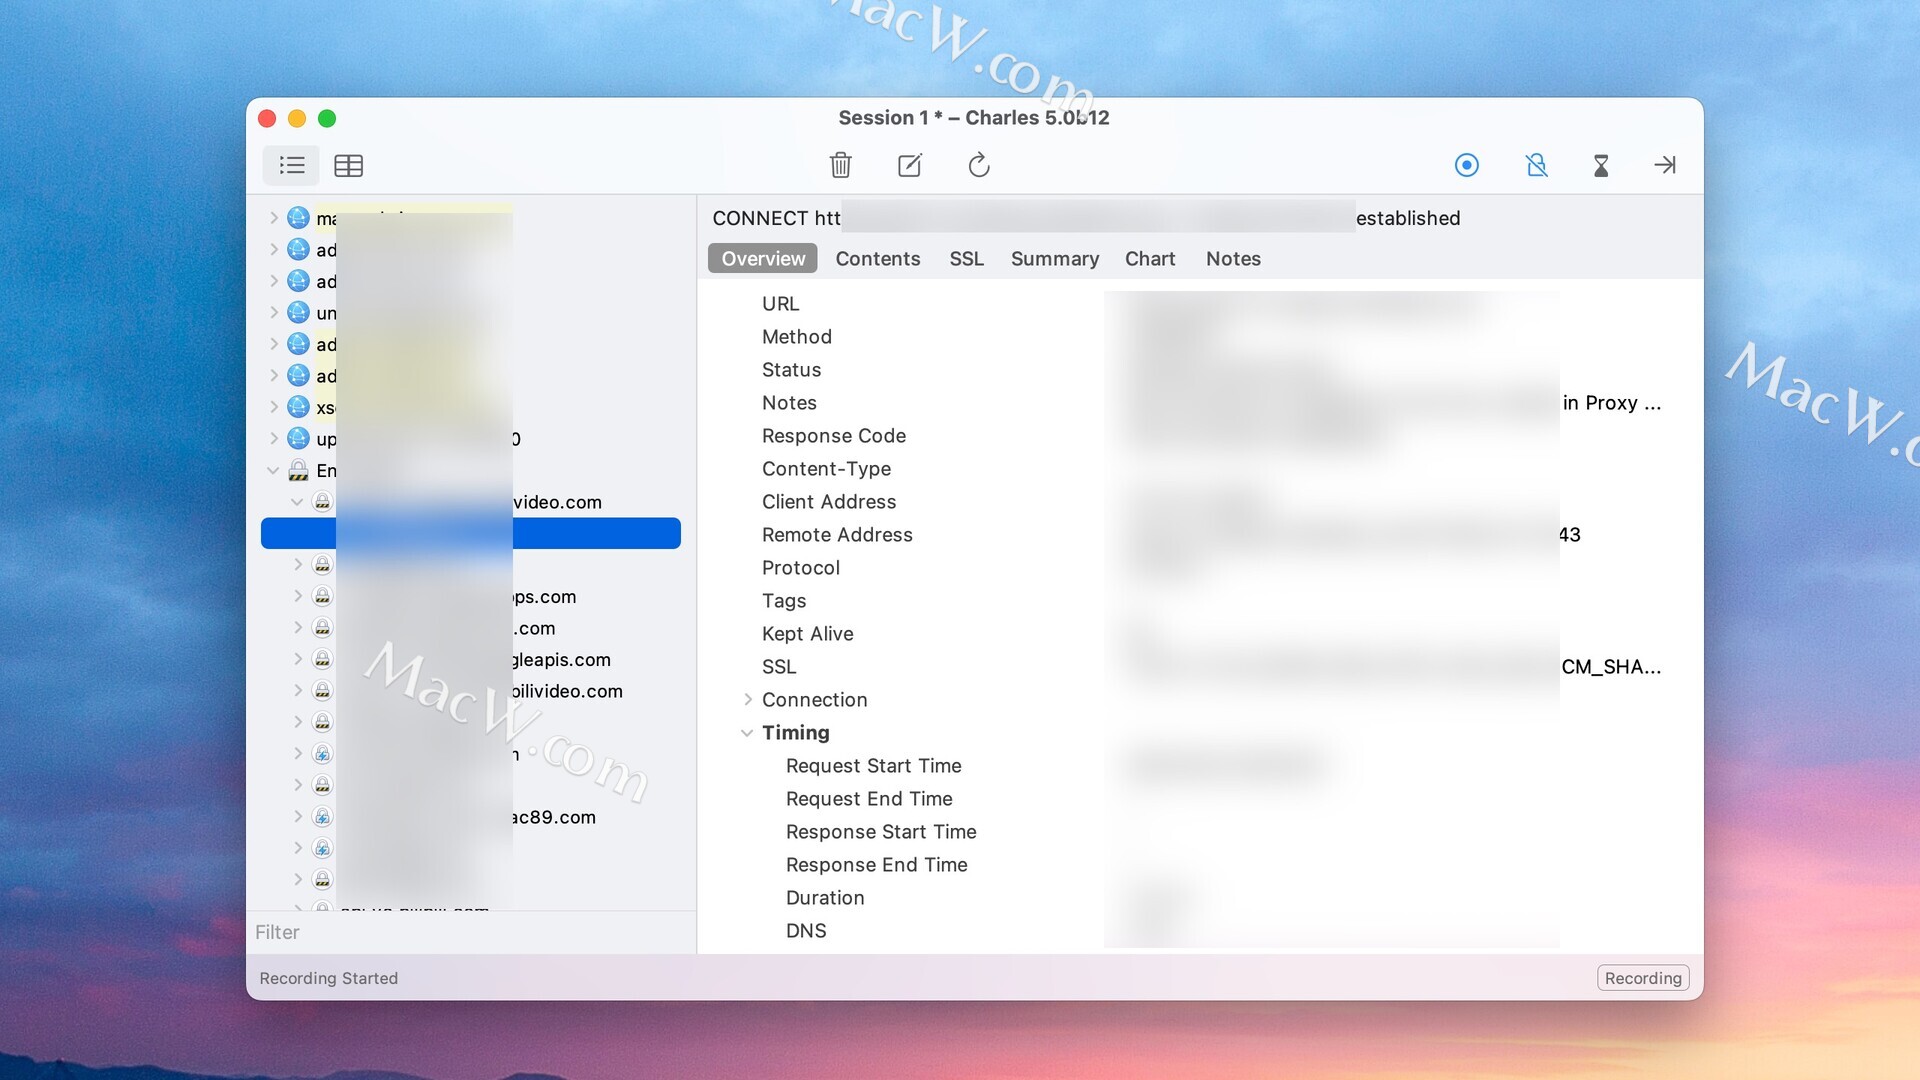Expand the Connection section
The height and width of the screenshot is (1080, 1920).
pyautogui.click(x=747, y=700)
